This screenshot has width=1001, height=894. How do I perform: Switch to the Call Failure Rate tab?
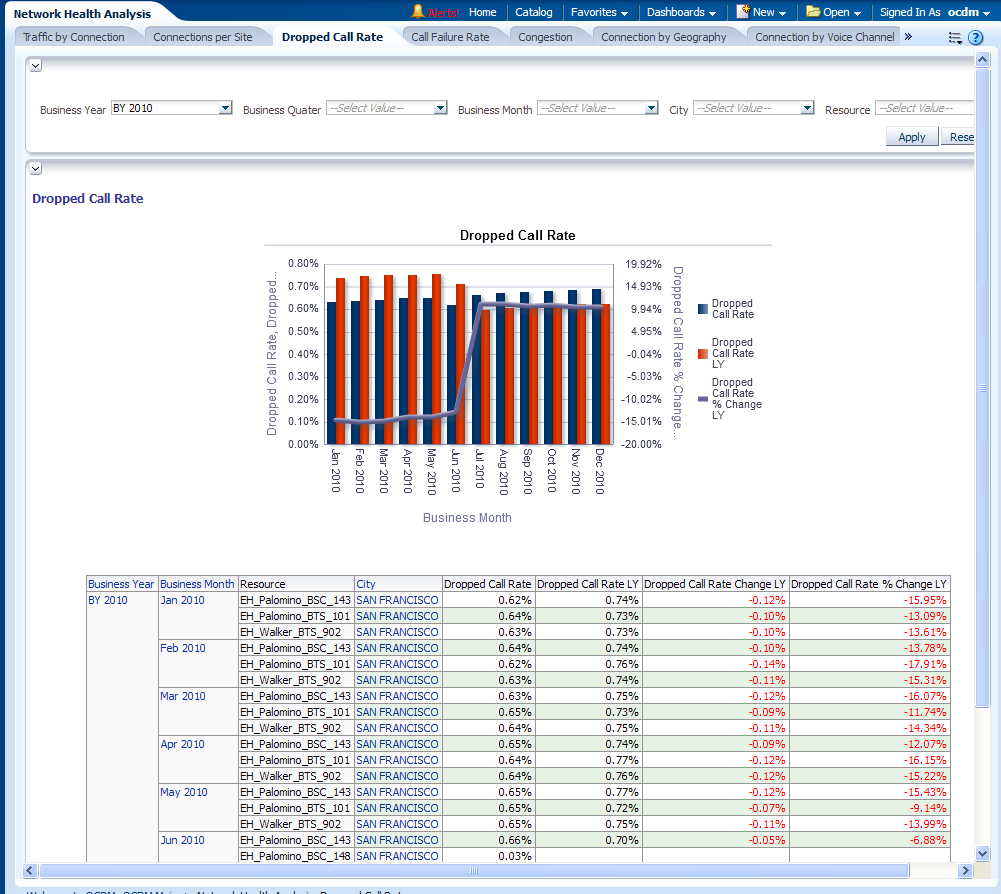[450, 37]
